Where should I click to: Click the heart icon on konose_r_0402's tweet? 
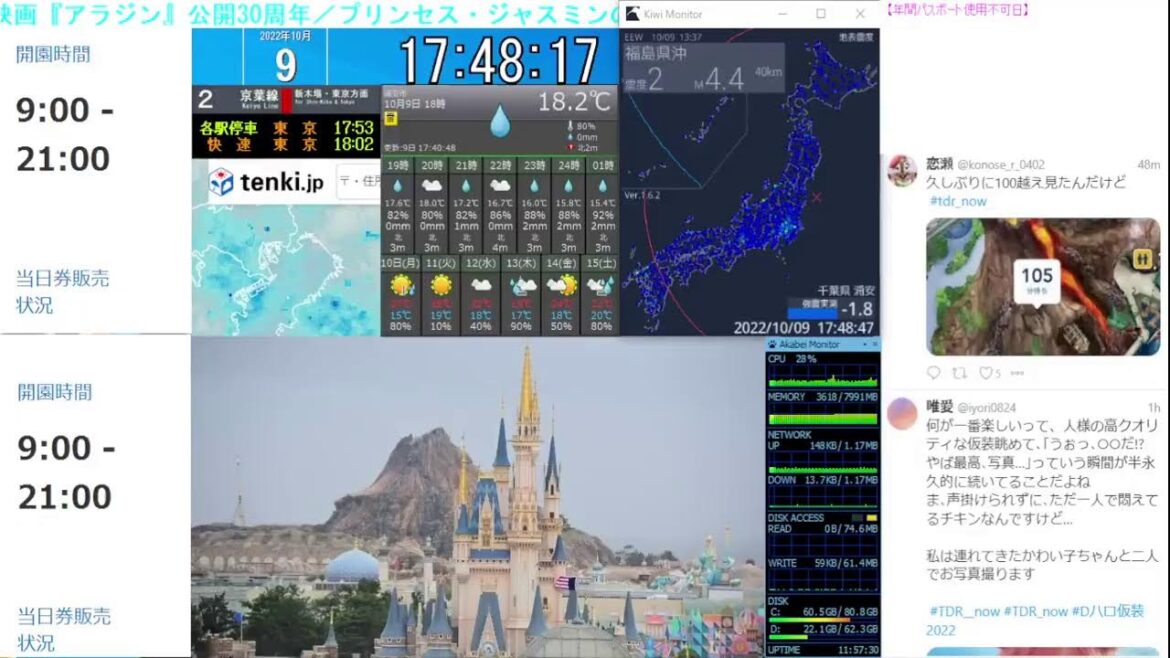(986, 370)
